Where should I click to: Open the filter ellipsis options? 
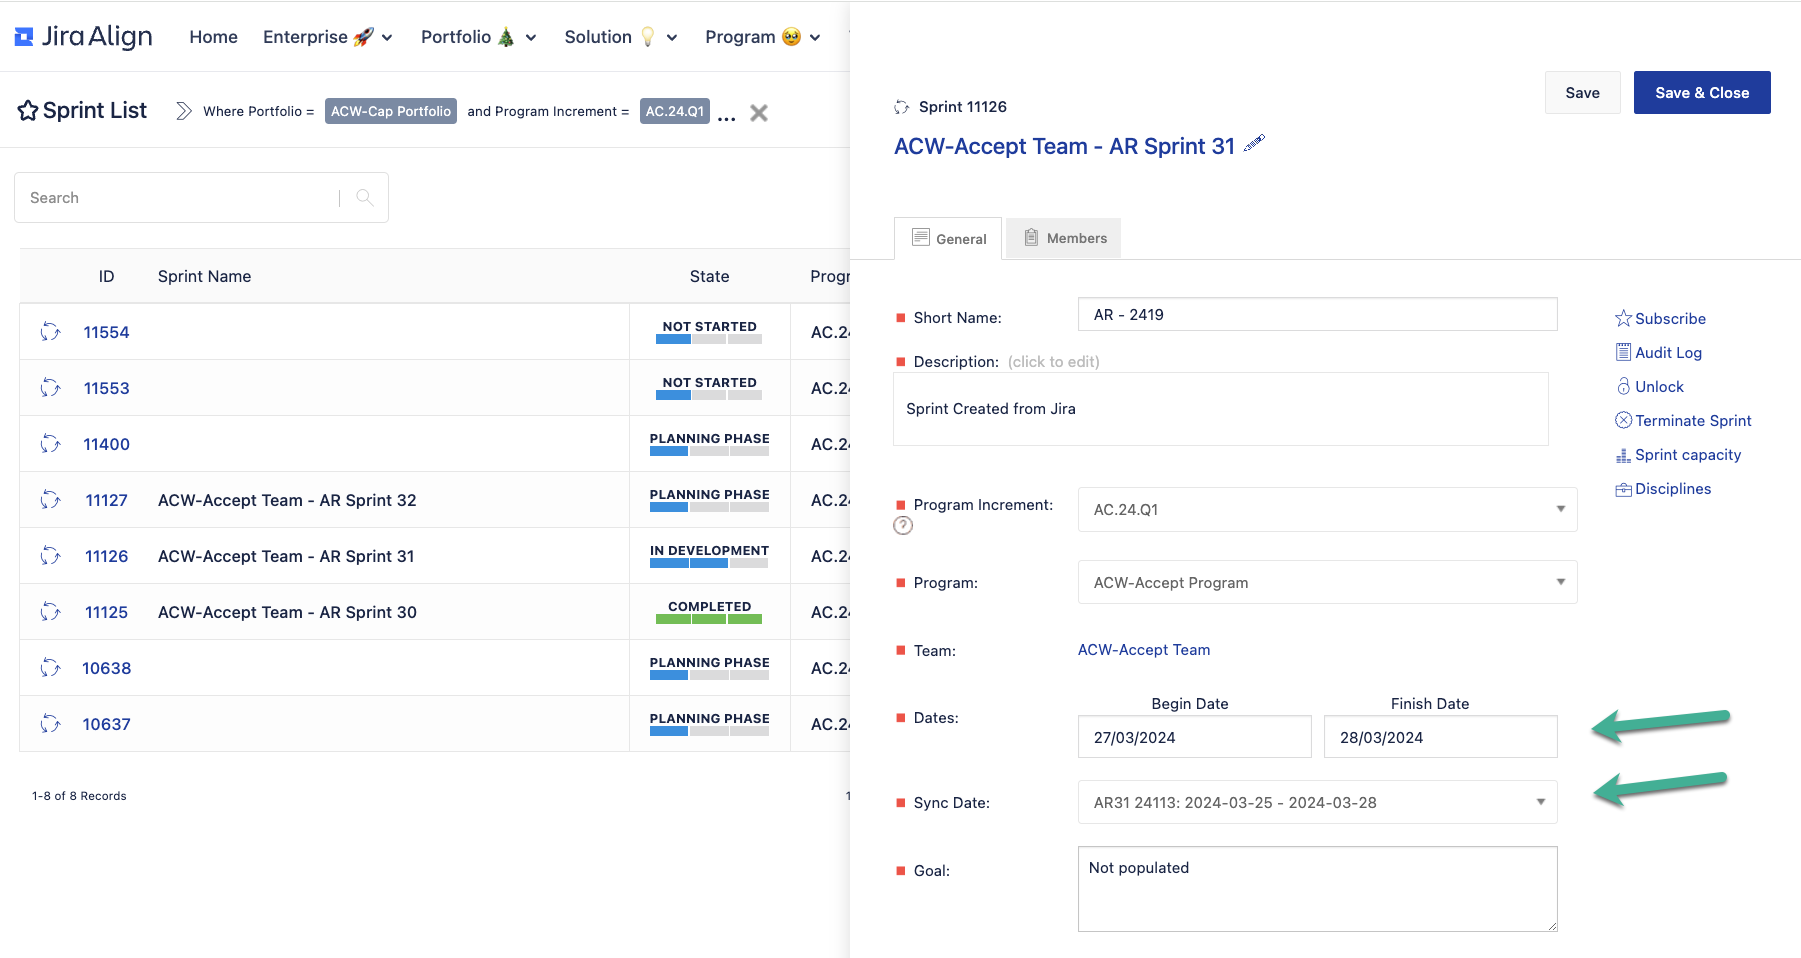[x=727, y=117]
